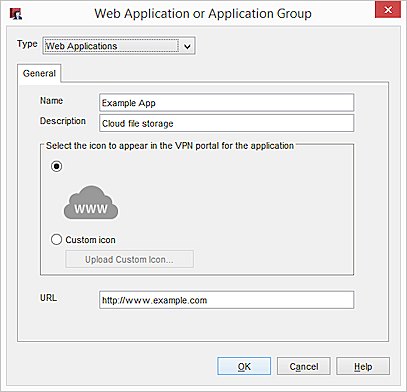Select the default WWW icon radio button
Image resolution: width=407 pixels, height=392 pixels.
[56, 166]
